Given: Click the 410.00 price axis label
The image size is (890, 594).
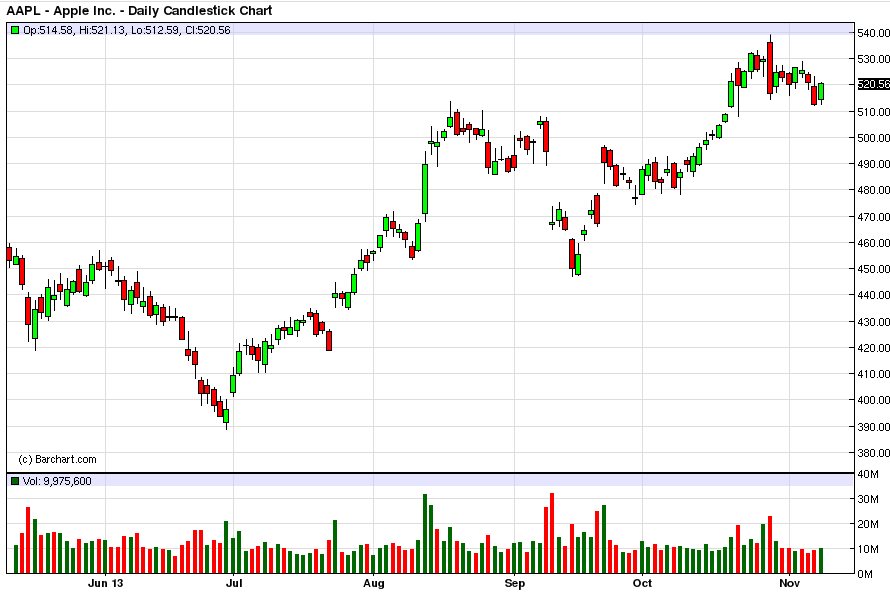Looking at the screenshot, I should (874, 374).
